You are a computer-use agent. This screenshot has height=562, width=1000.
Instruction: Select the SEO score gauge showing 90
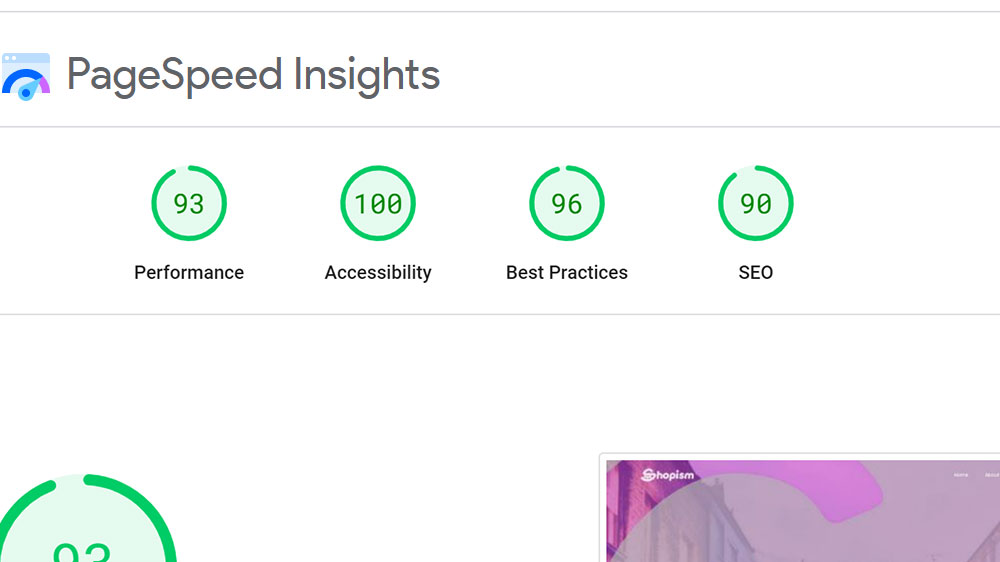pyautogui.click(x=756, y=203)
